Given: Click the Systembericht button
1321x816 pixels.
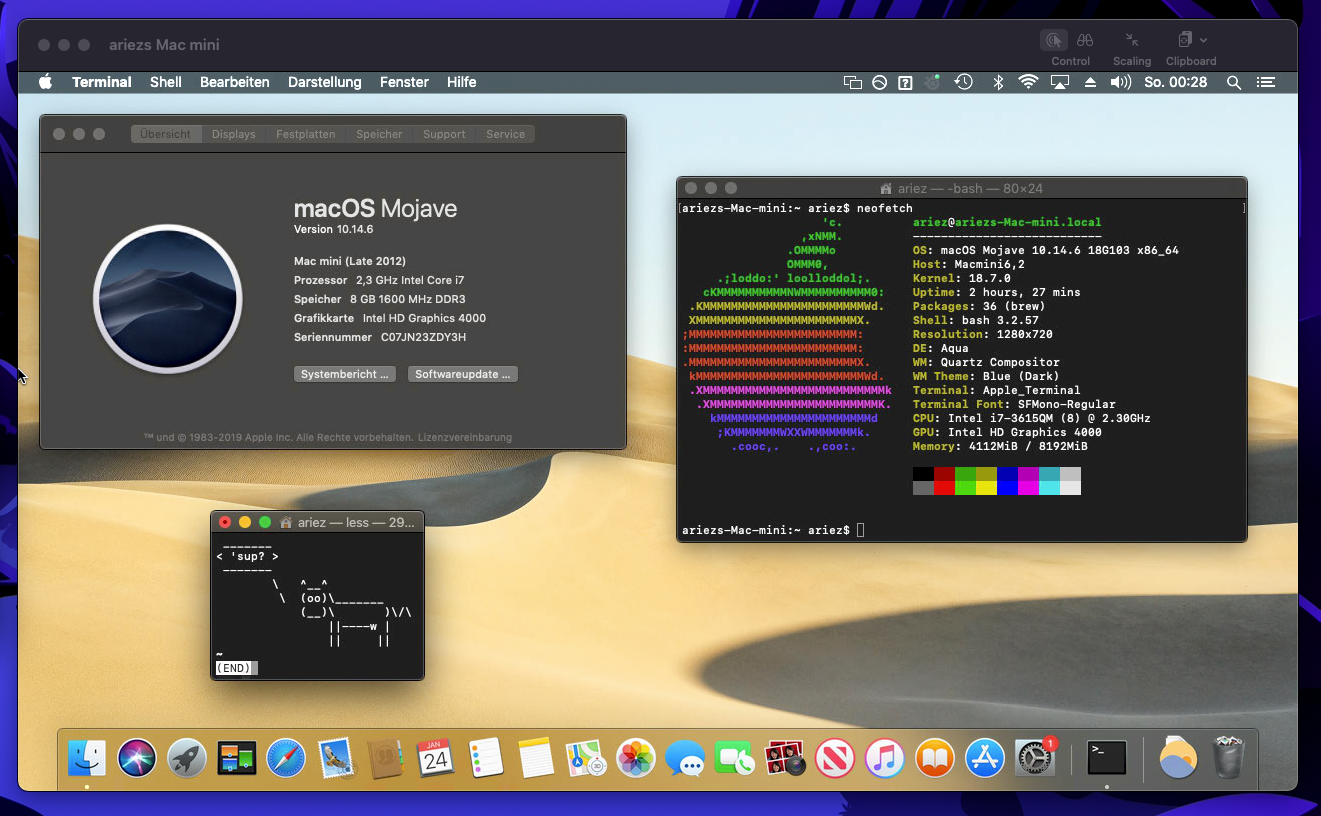Looking at the screenshot, I should point(346,374).
